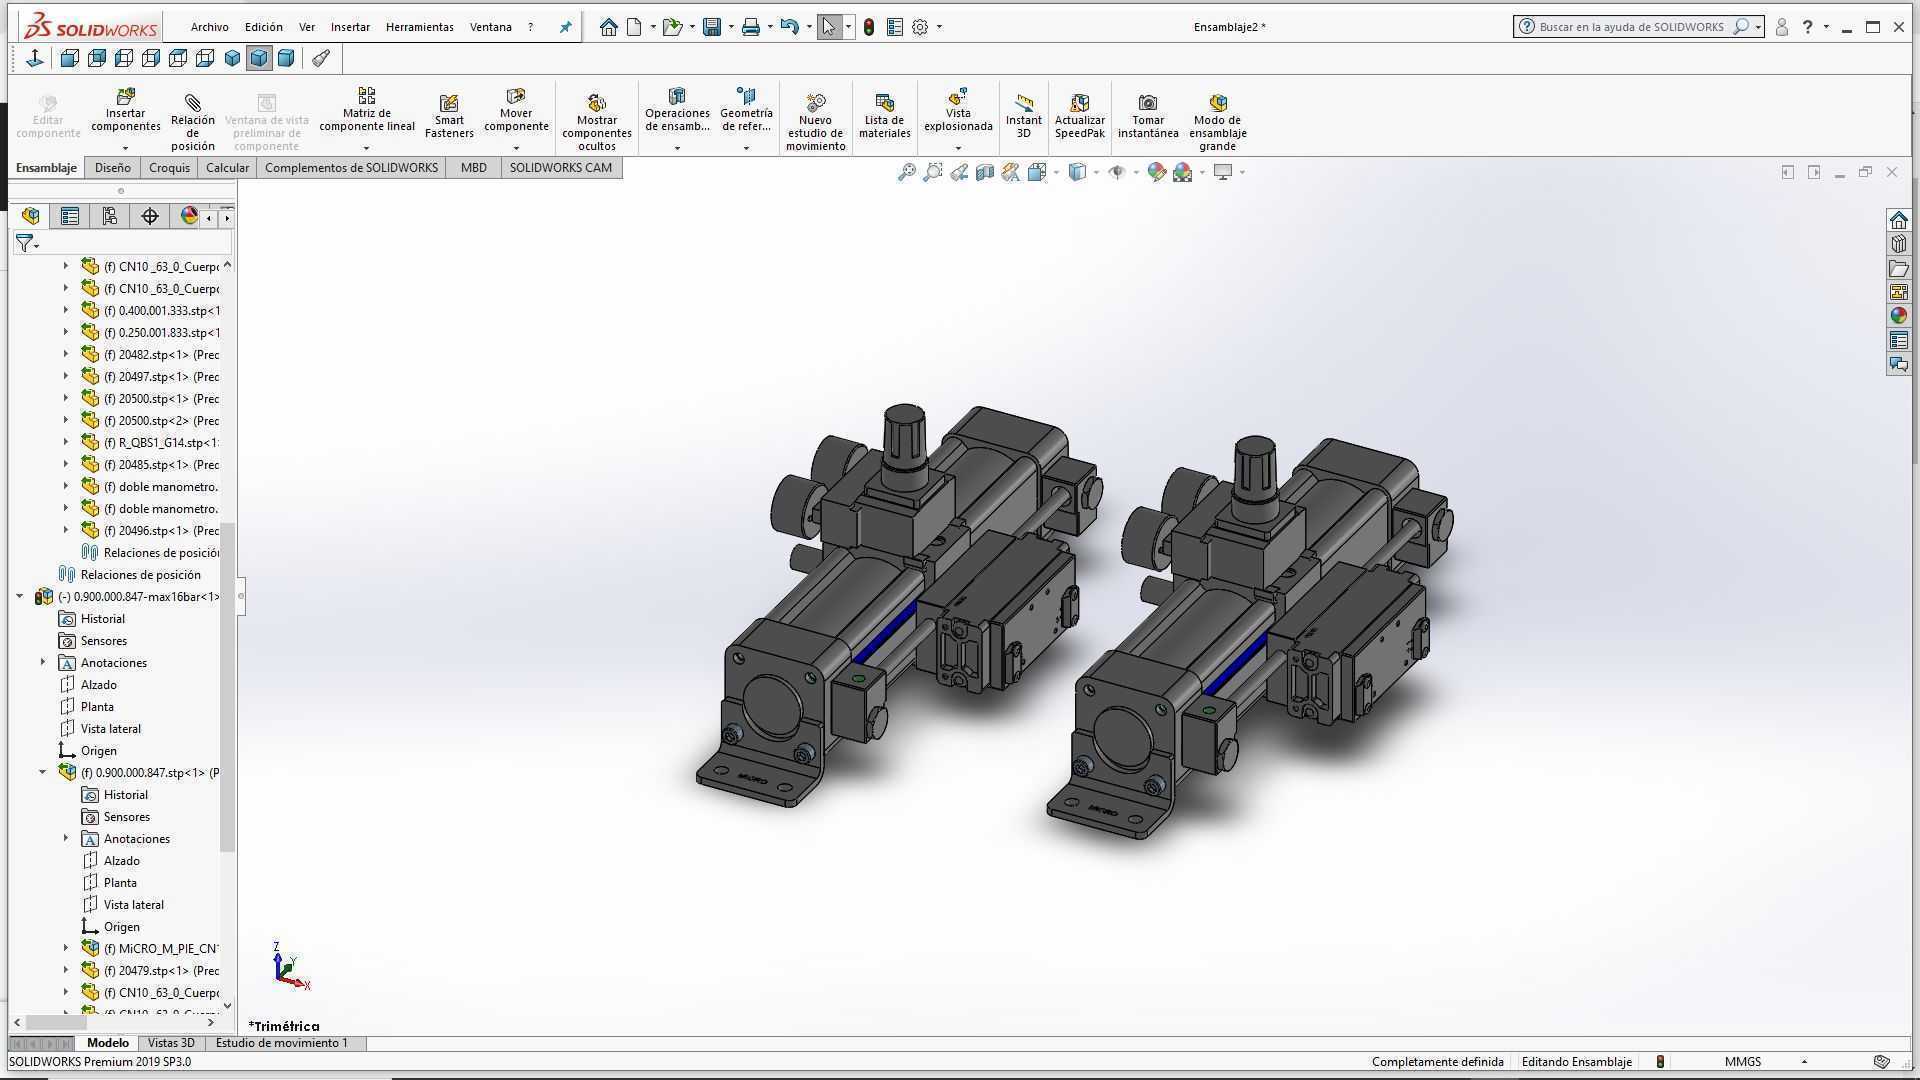This screenshot has width=1920, height=1080.
Task: Expand the 20482.stp<1> tree node
Action: coord(66,354)
